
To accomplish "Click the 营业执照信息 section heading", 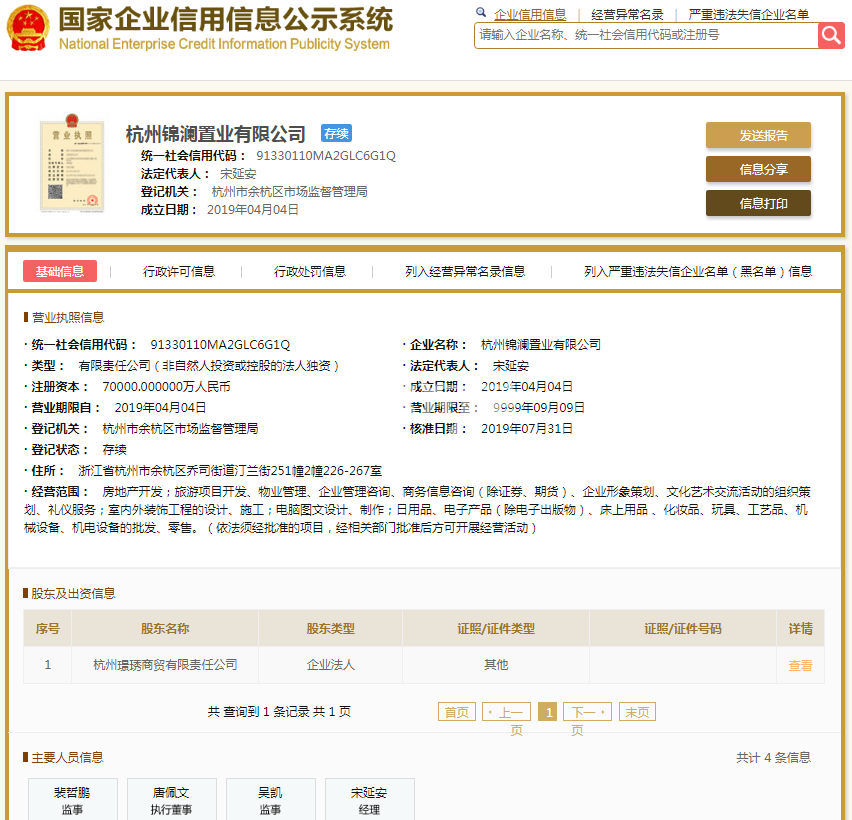I will (x=68, y=317).
